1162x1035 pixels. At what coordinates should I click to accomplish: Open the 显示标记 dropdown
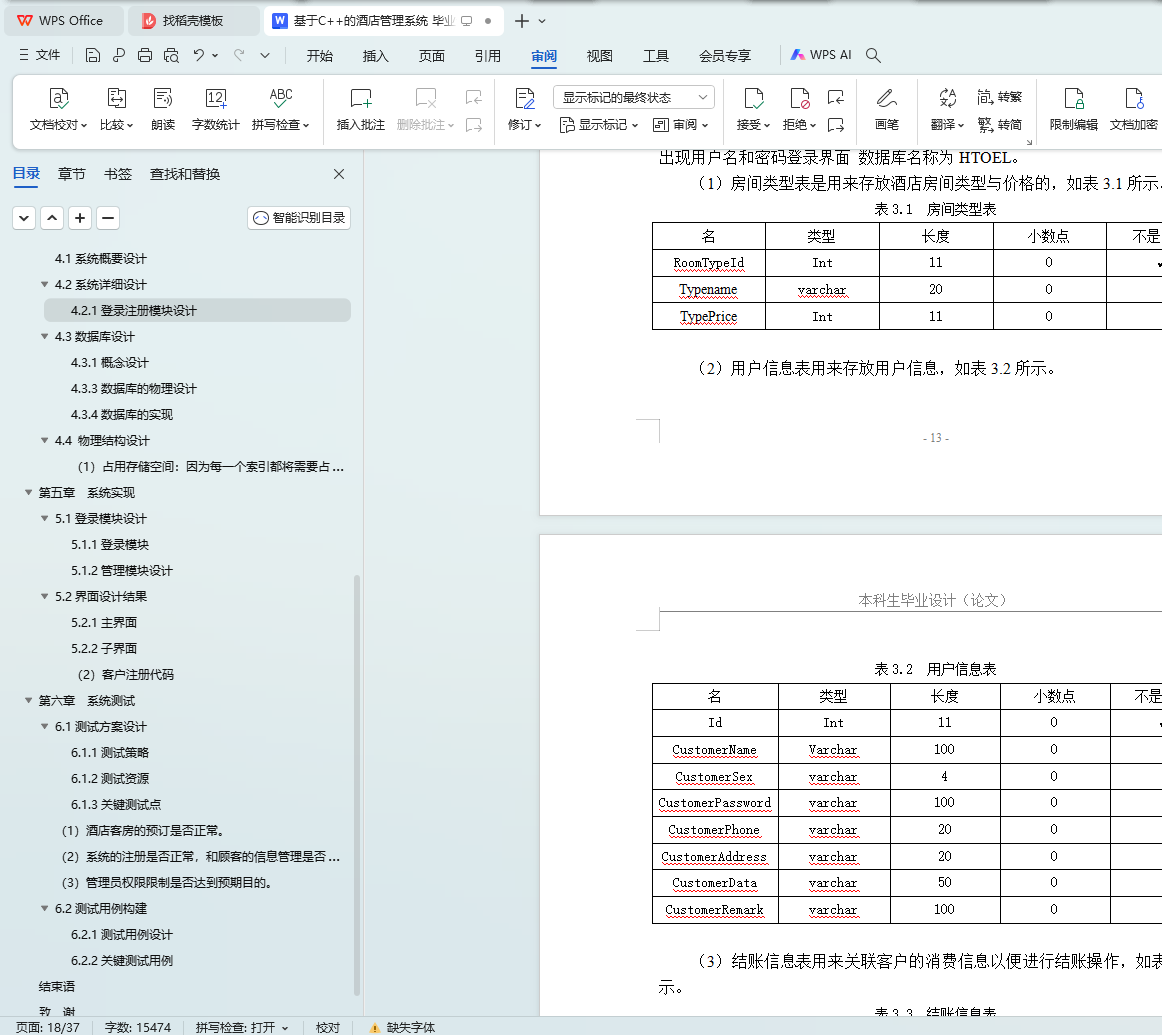(x=599, y=124)
